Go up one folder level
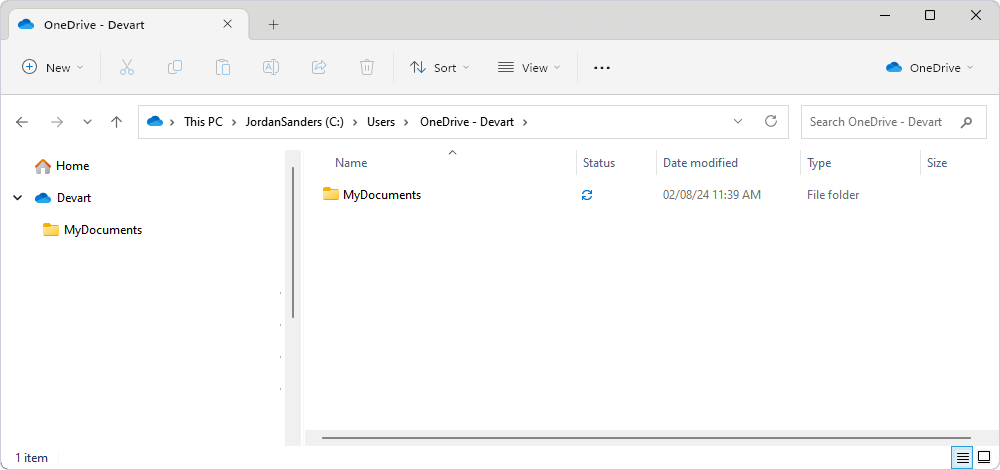The image size is (1000, 470). pos(116,122)
